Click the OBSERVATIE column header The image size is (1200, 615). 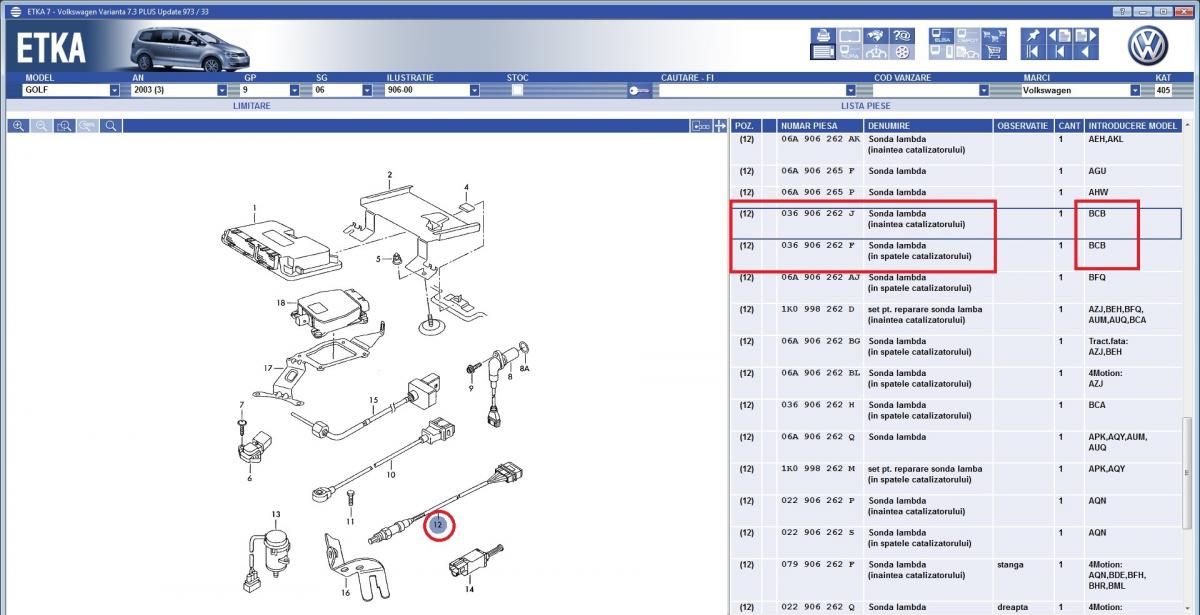pyautogui.click(x=1024, y=126)
